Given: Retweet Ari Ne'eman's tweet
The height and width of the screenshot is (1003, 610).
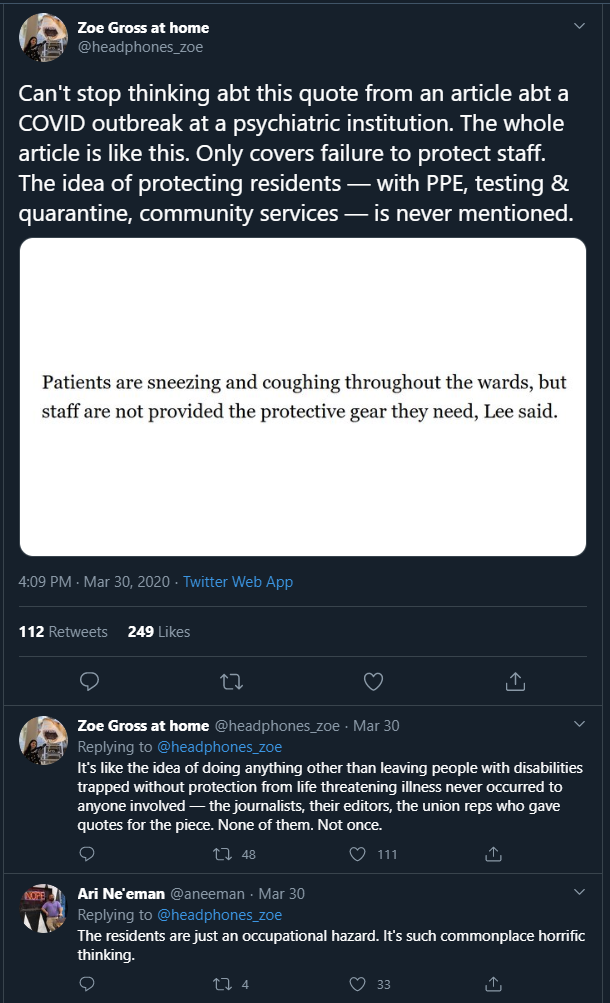Looking at the screenshot, I should [224, 984].
